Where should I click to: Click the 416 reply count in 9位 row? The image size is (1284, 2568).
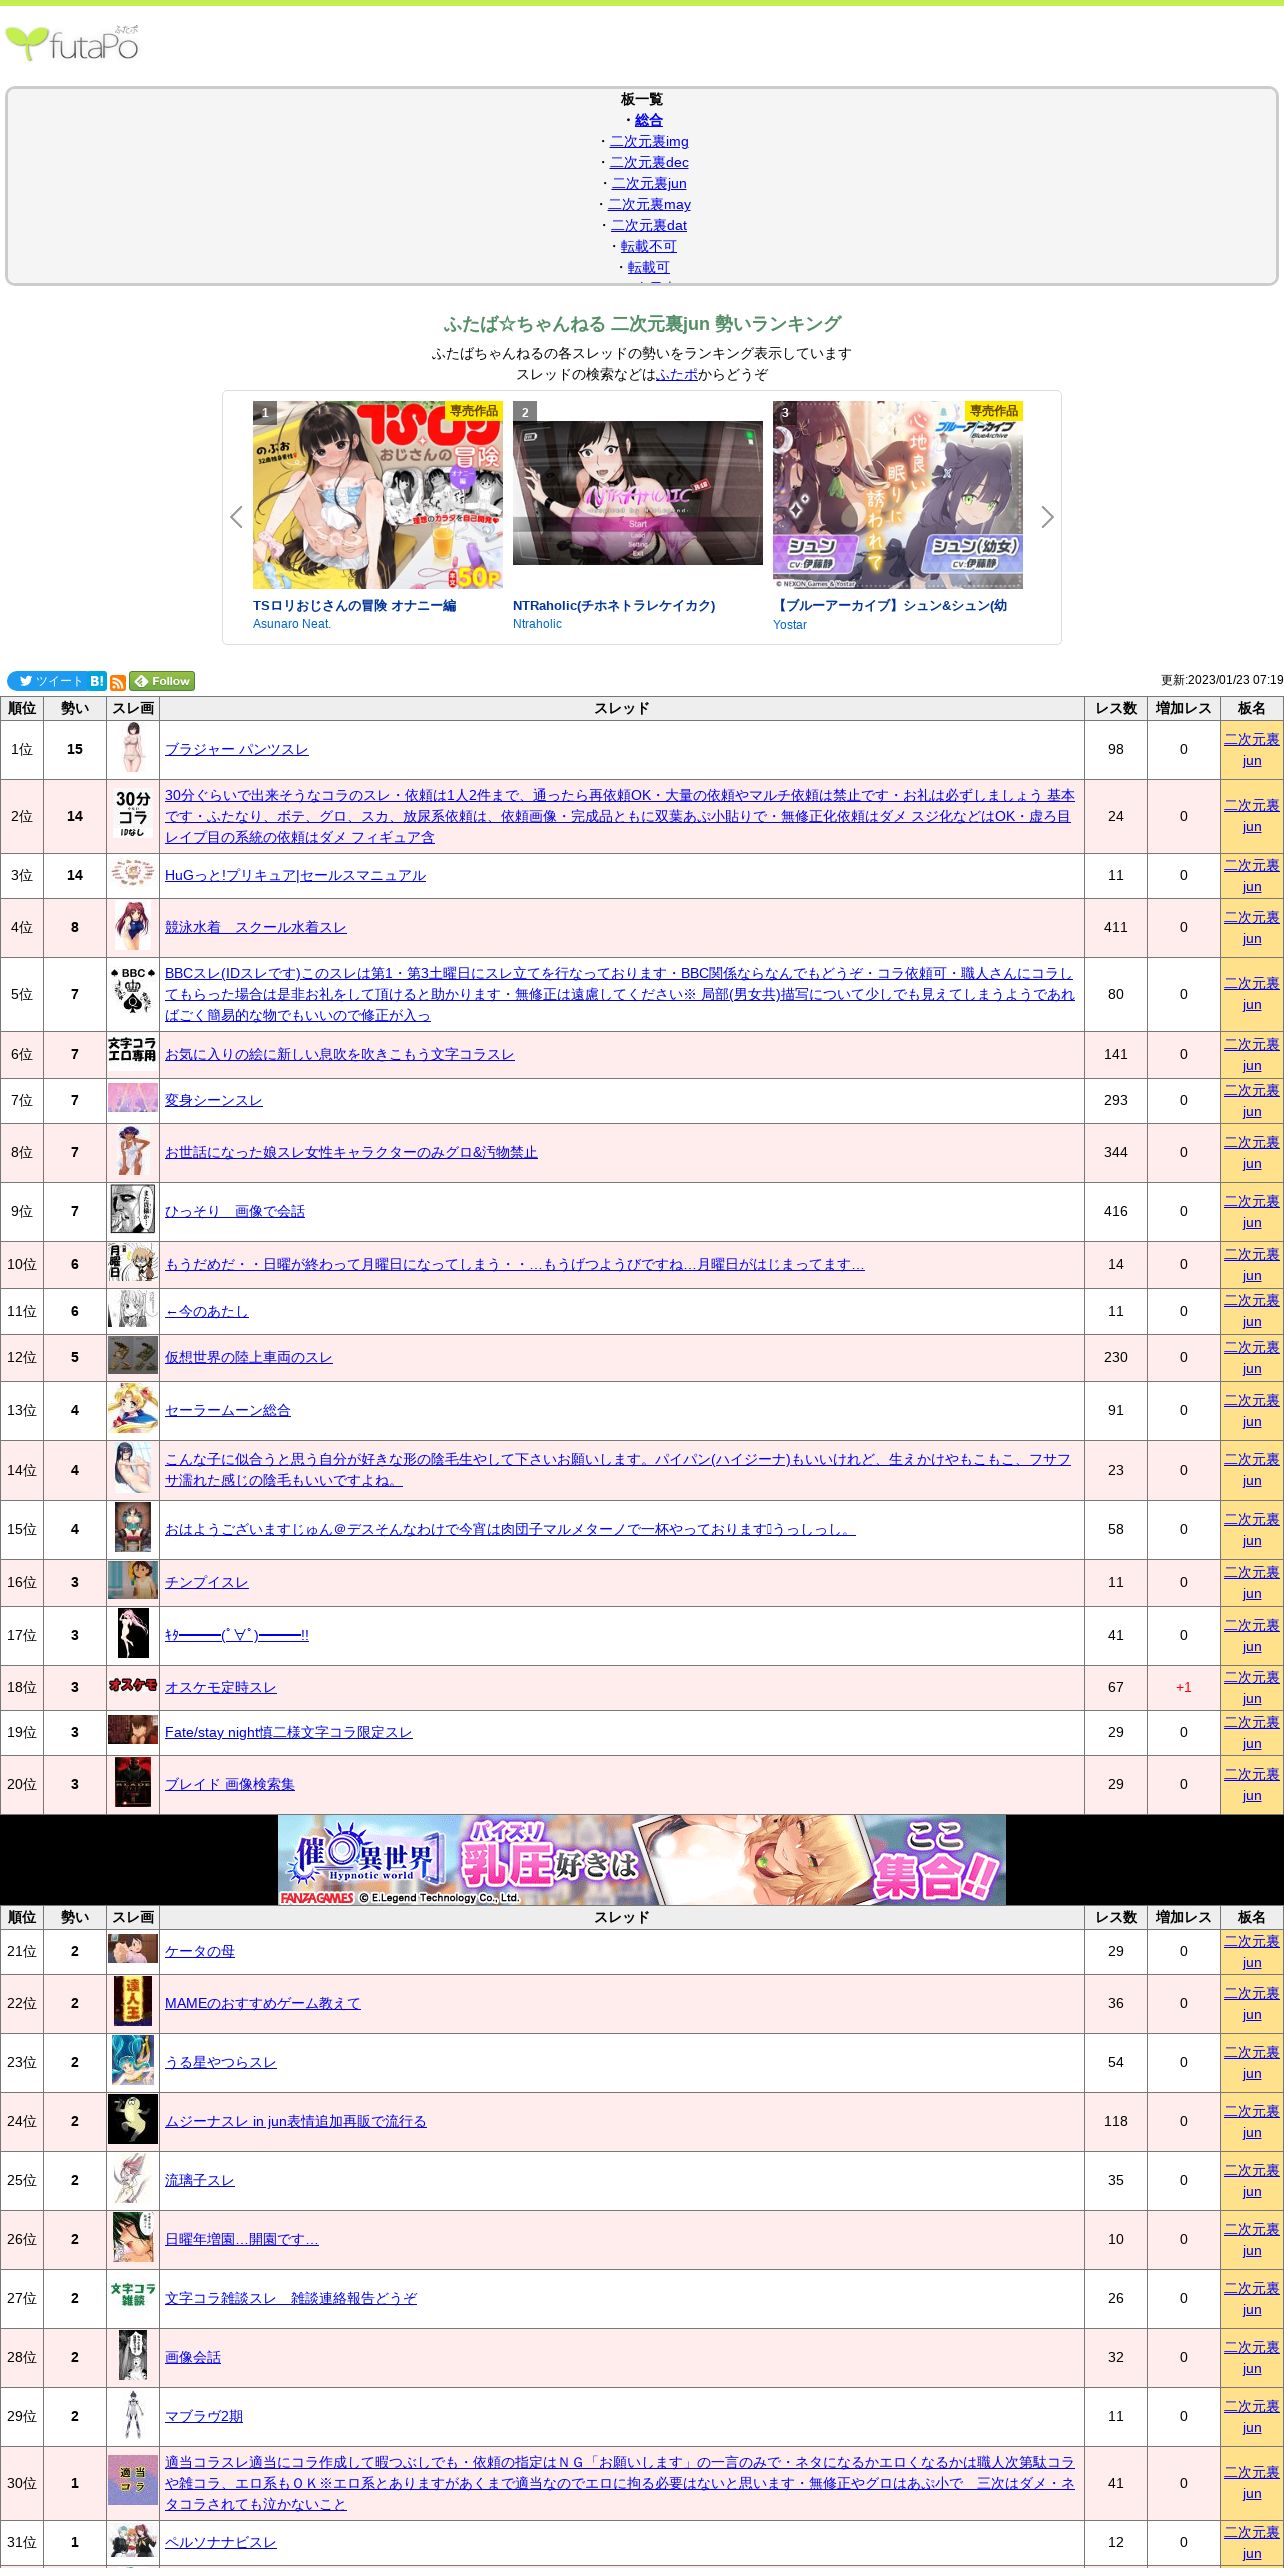coord(1116,1211)
